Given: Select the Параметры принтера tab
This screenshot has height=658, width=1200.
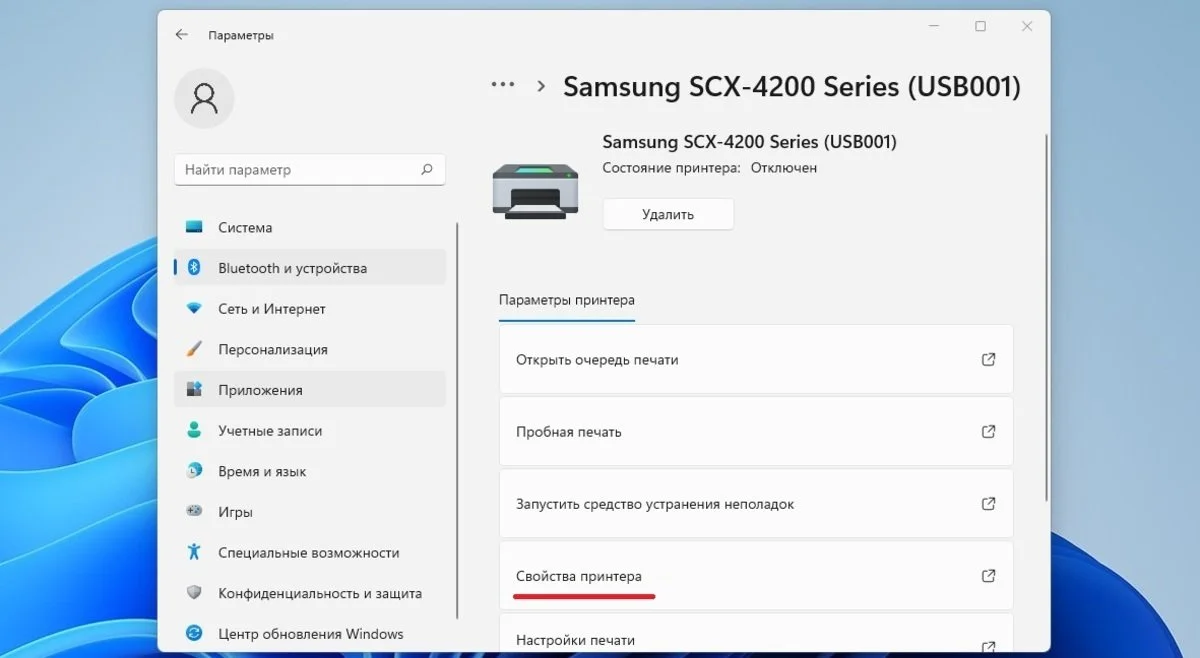Looking at the screenshot, I should 566,300.
